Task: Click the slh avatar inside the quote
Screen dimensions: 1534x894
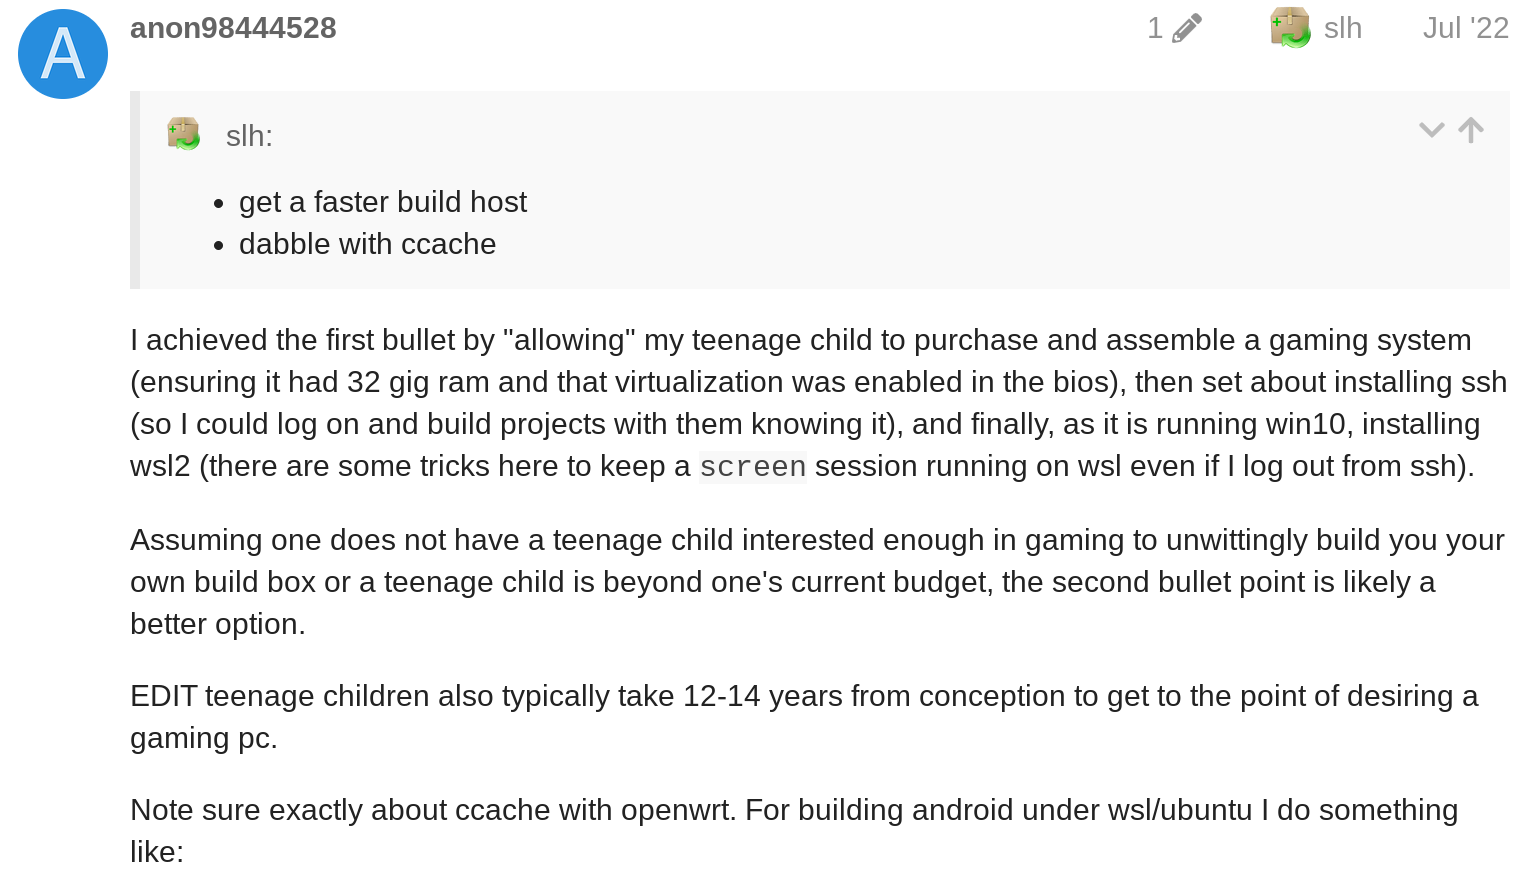Action: [x=184, y=134]
